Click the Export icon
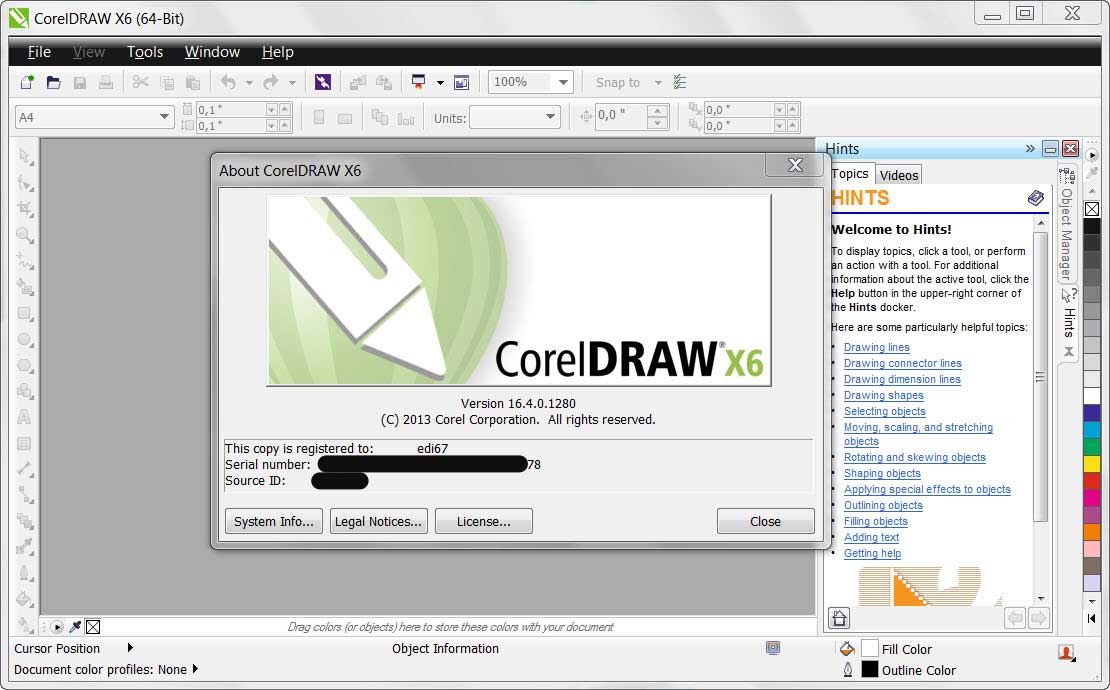The width and height of the screenshot is (1110, 690). pos(384,82)
